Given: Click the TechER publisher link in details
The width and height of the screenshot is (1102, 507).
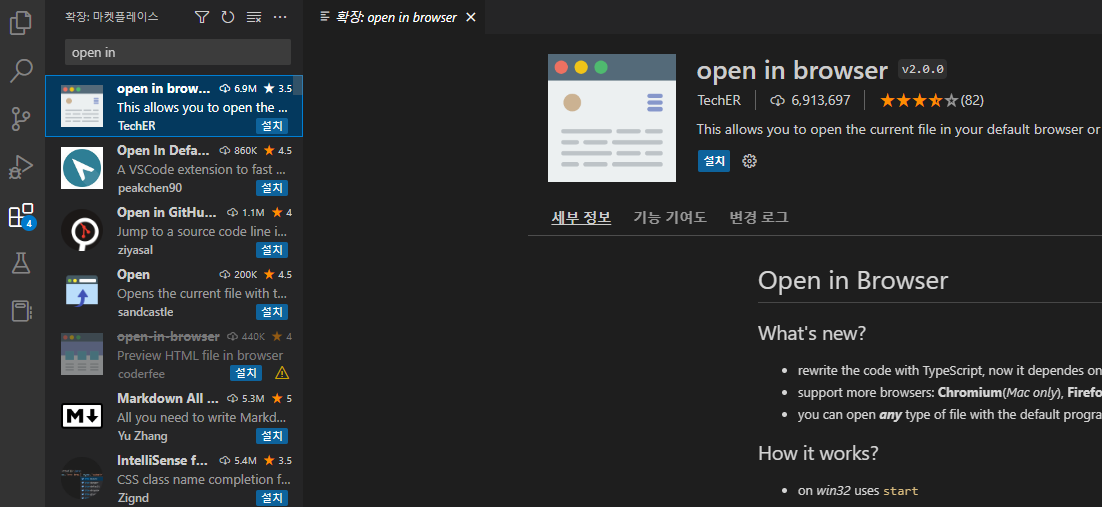Looking at the screenshot, I should [x=719, y=101].
